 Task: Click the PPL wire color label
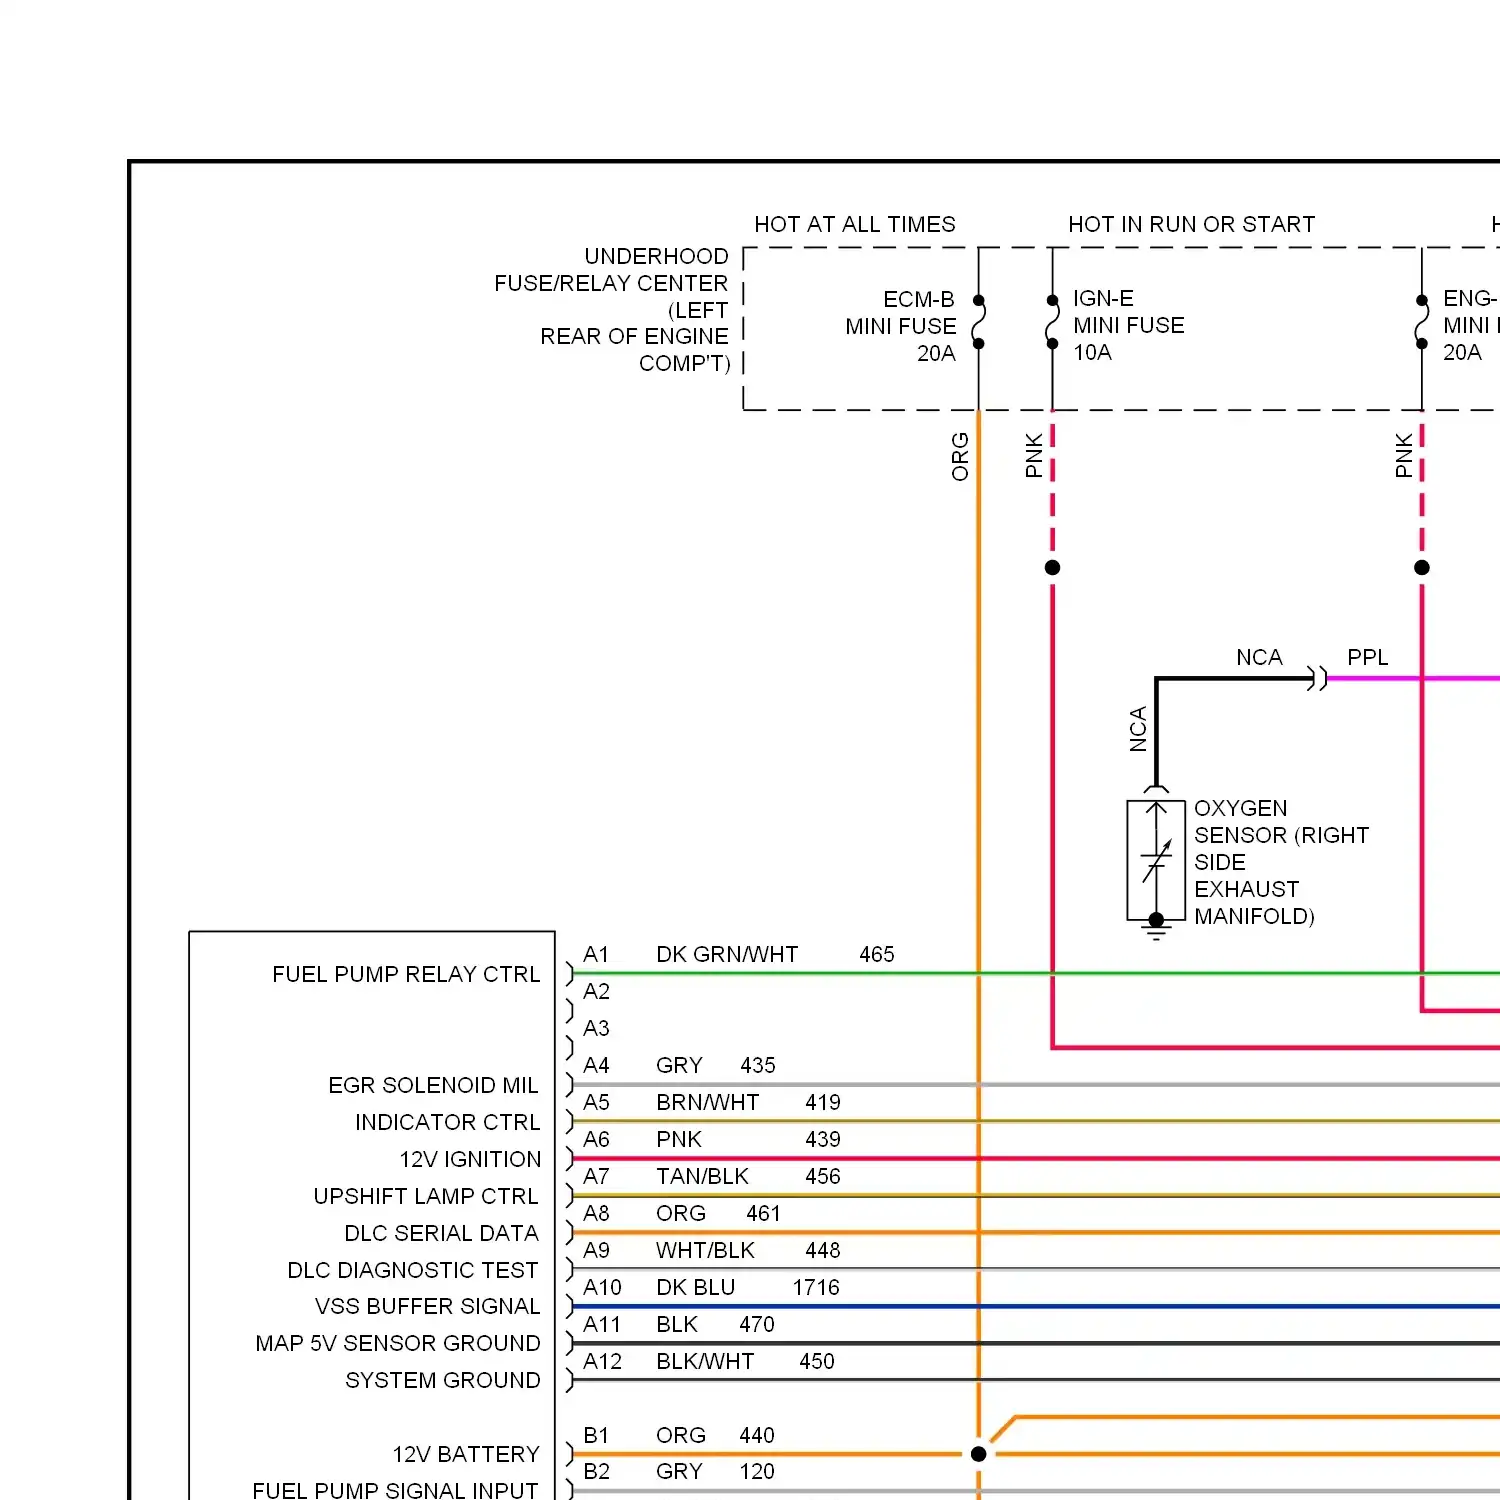pos(1367,657)
